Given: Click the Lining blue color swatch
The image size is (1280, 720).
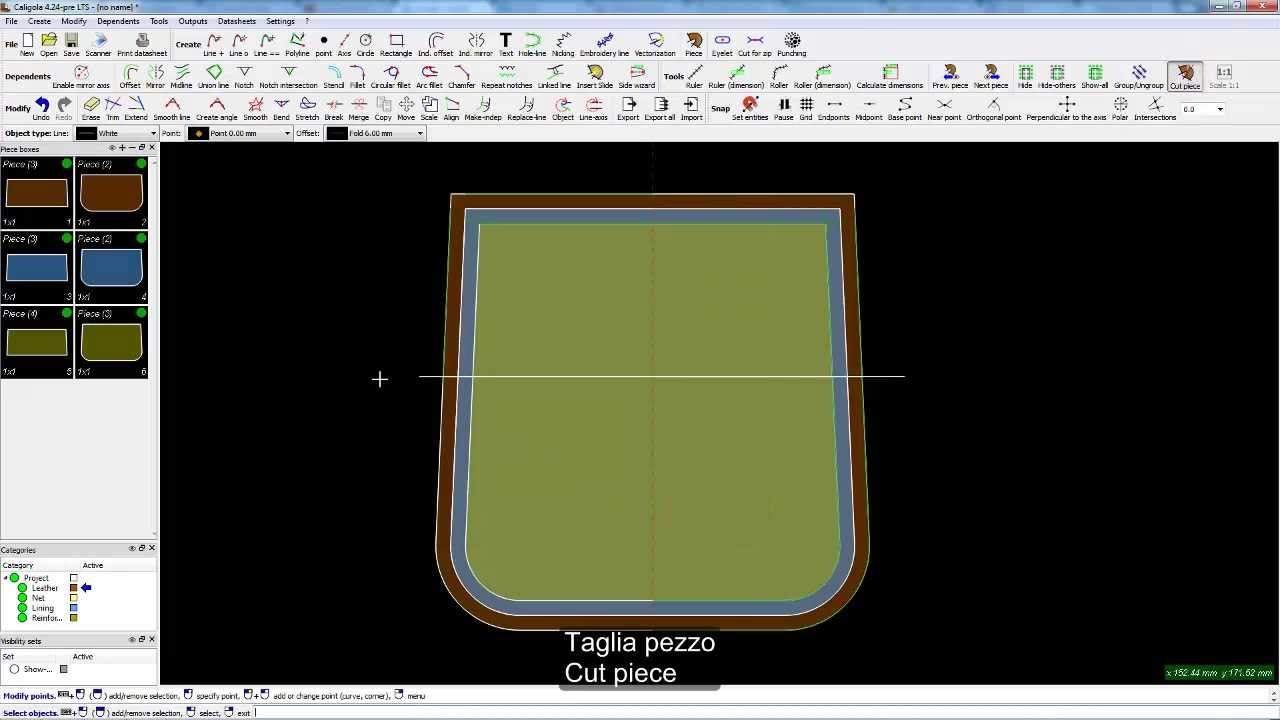Looking at the screenshot, I should [x=73, y=608].
